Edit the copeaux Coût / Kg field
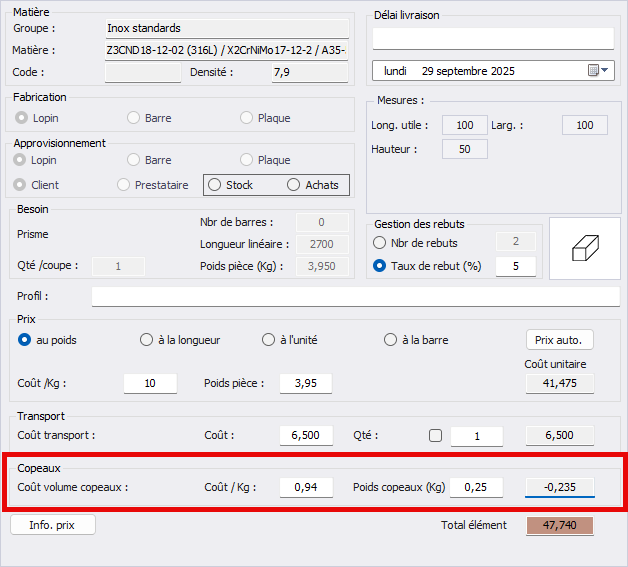This screenshot has height=567, width=628. click(x=306, y=488)
